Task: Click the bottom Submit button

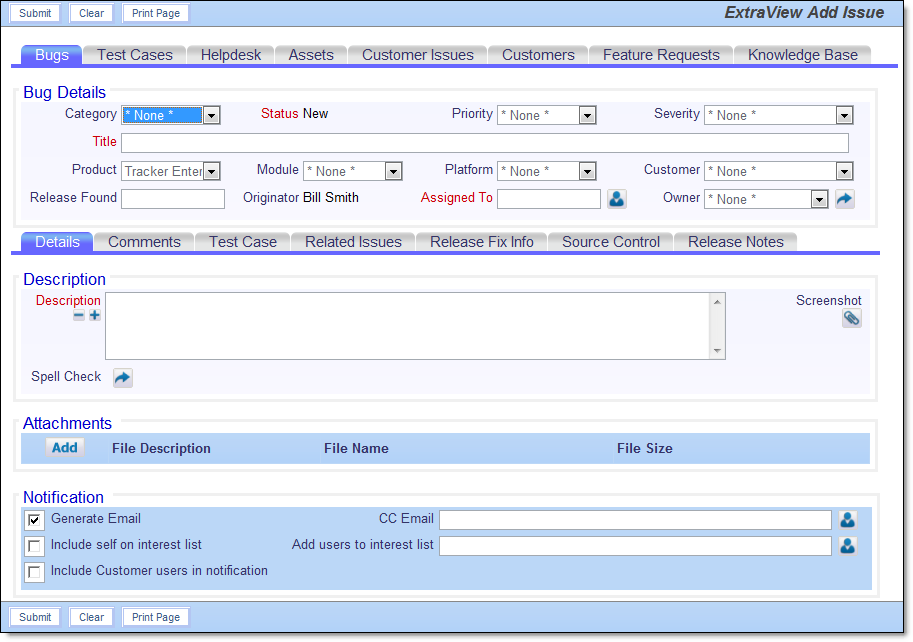Action: (x=35, y=617)
